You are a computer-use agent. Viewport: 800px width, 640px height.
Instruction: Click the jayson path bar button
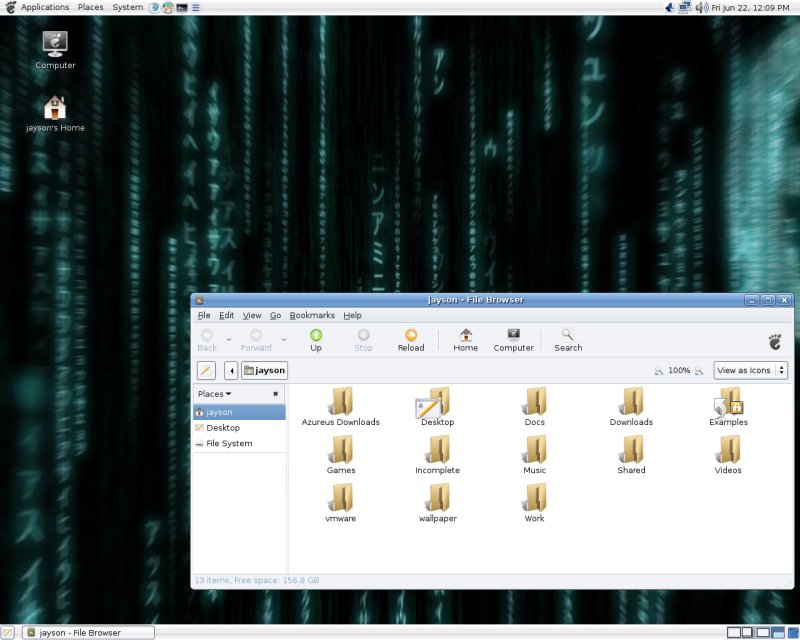click(264, 371)
